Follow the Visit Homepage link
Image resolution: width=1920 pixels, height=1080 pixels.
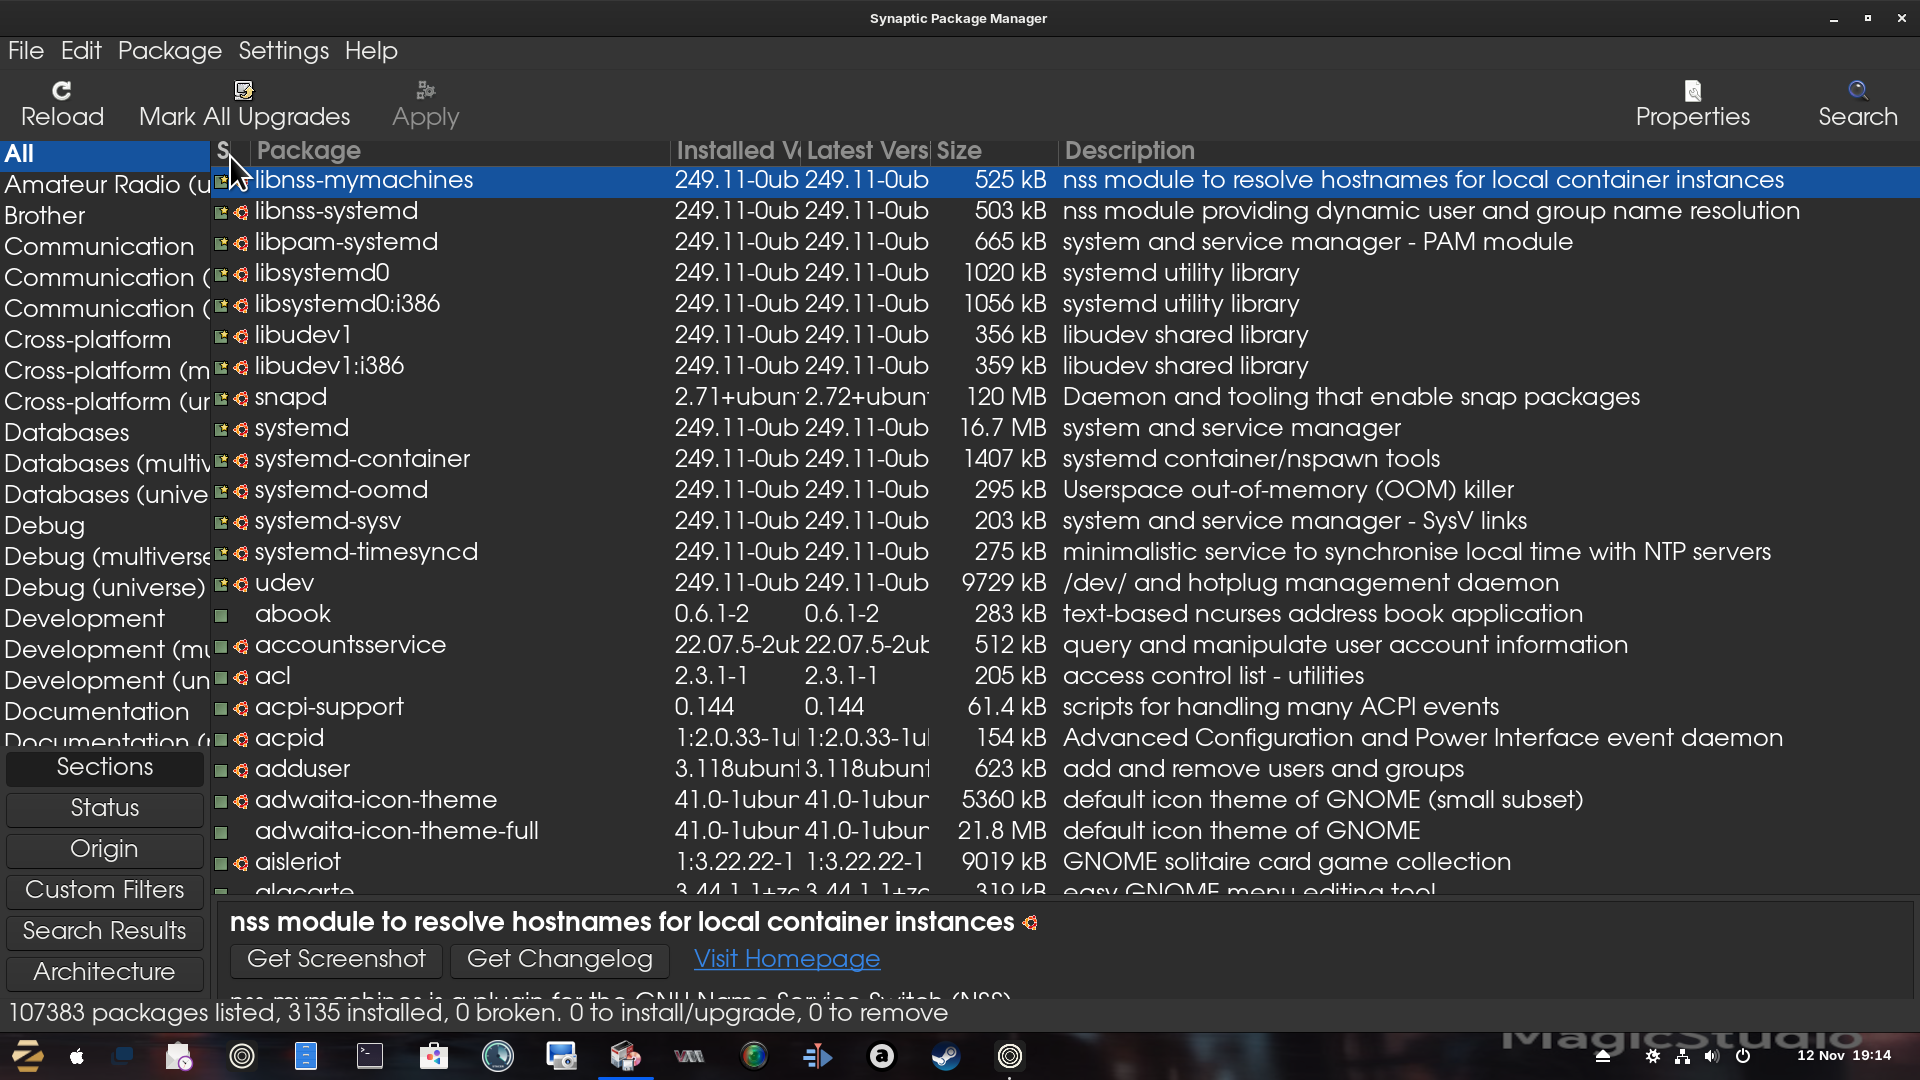787,960
